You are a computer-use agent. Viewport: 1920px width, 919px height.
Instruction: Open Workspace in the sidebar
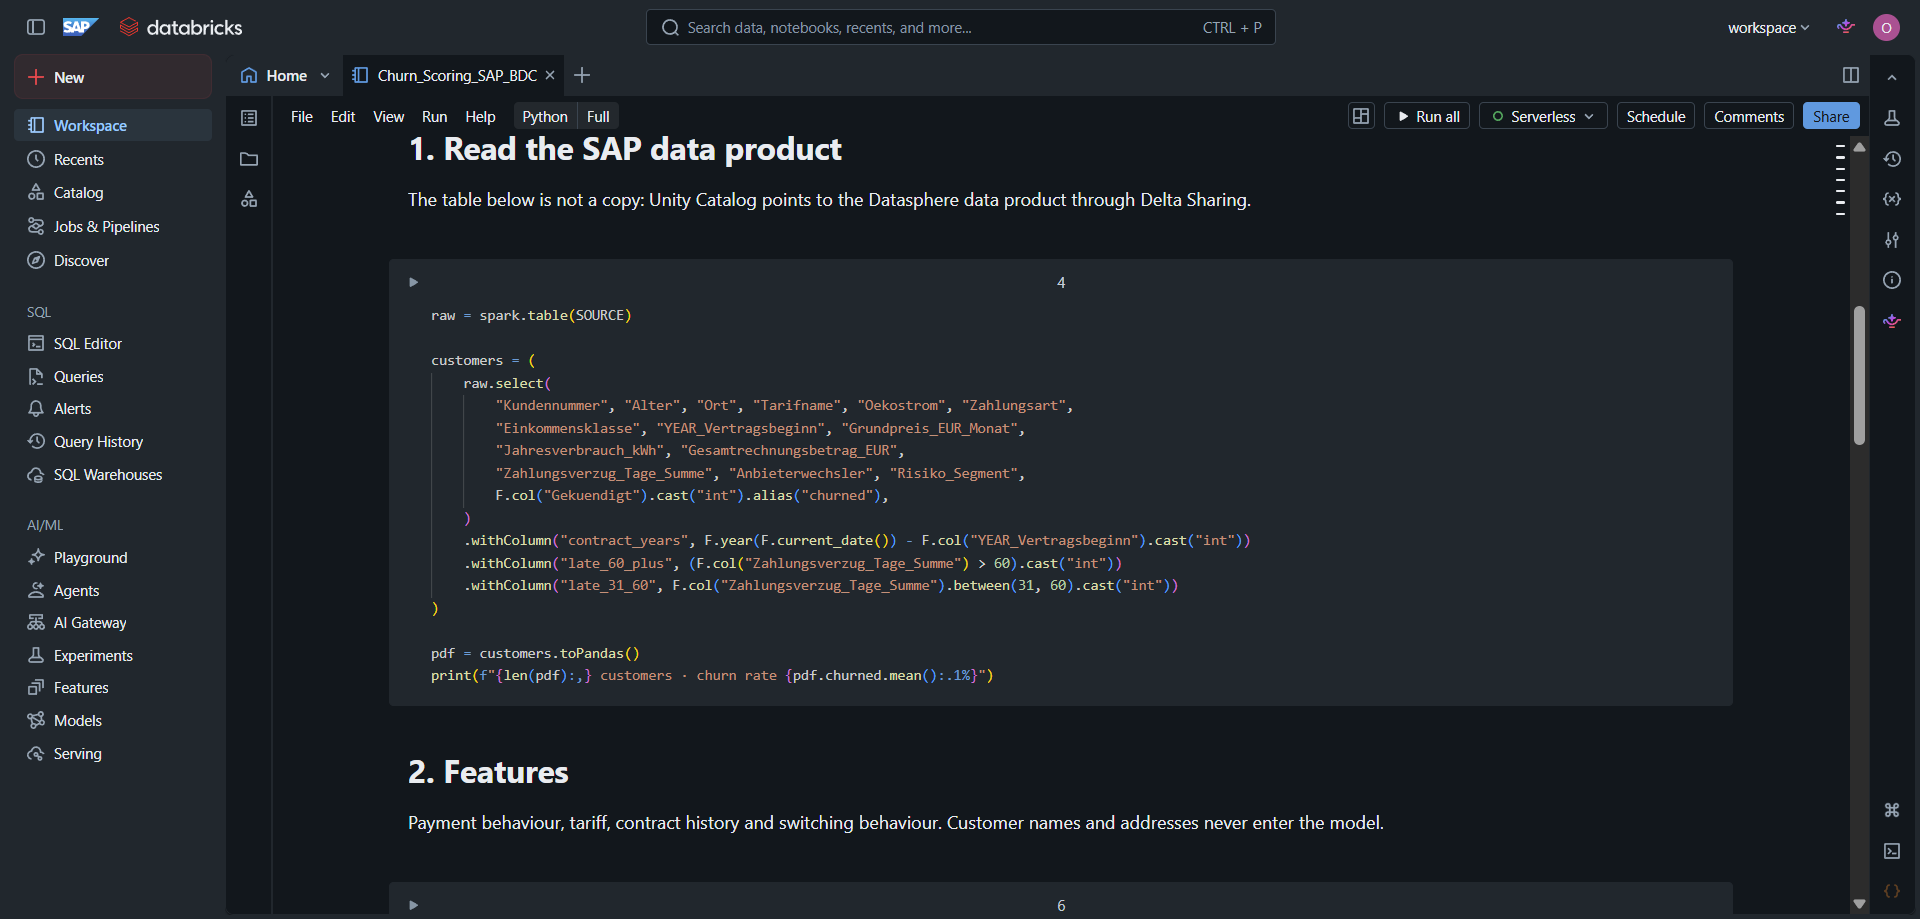[x=113, y=125]
